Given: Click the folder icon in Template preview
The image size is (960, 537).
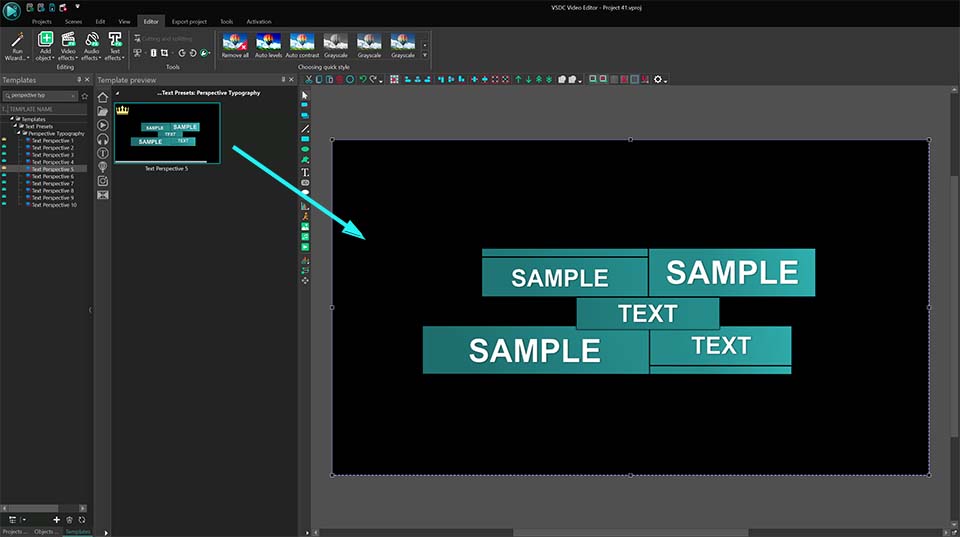Looking at the screenshot, I should 103,111.
